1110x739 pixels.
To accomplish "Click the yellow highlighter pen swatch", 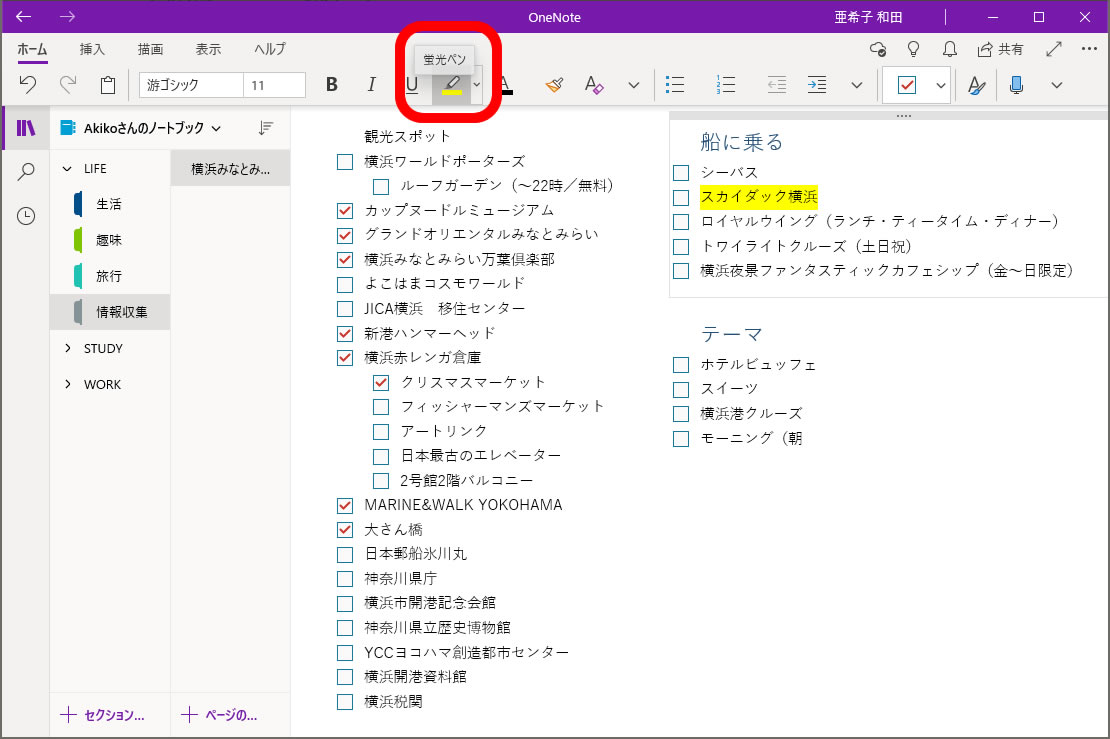I will point(452,86).
